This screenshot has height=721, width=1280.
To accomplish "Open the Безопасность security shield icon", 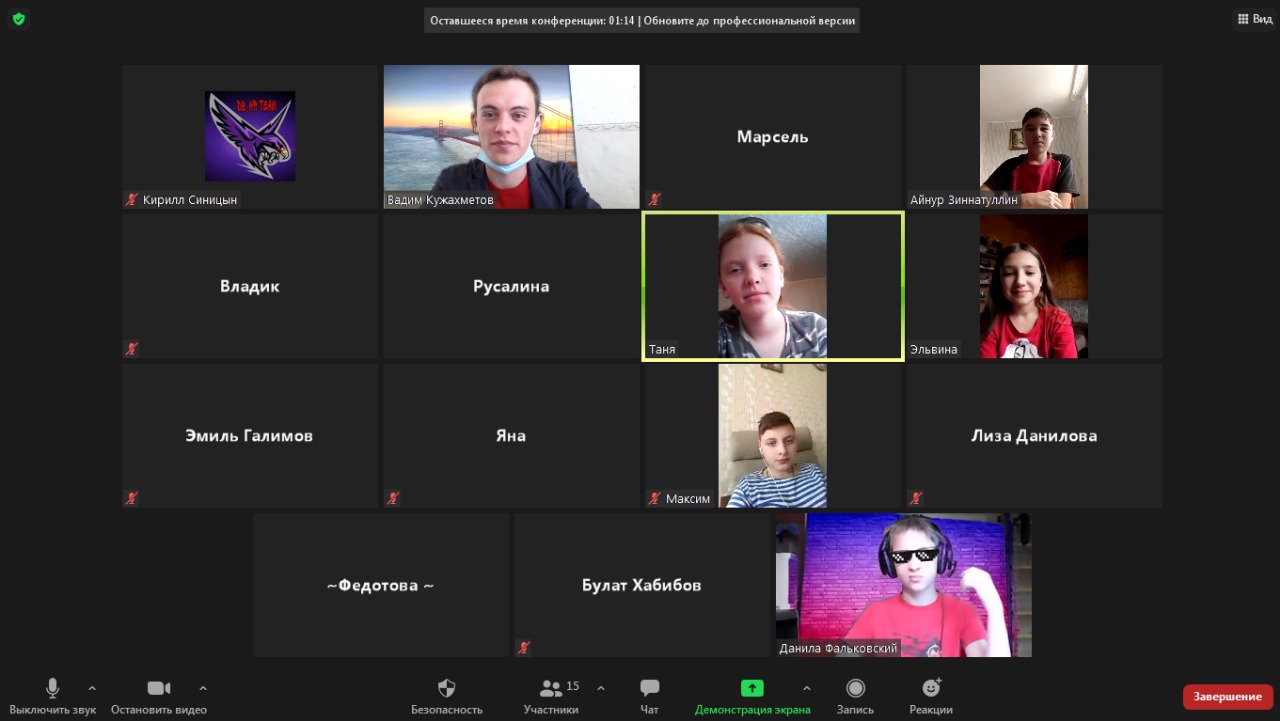I will [x=447, y=689].
